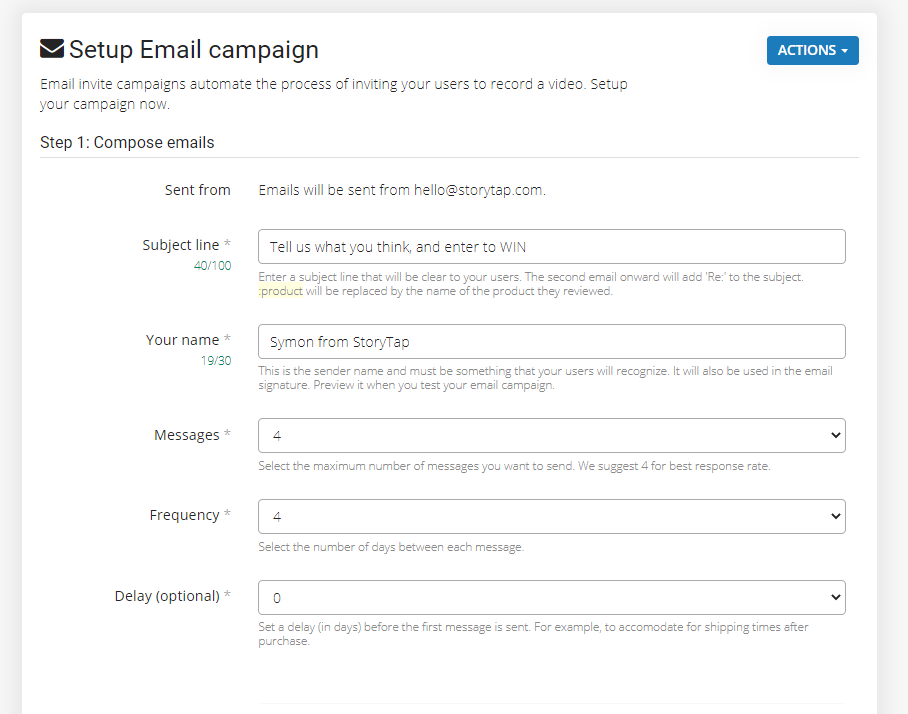Click into the Subject line input field
Image resolution: width=908 pixels, height=714 pixels.
tap(551, 247)
